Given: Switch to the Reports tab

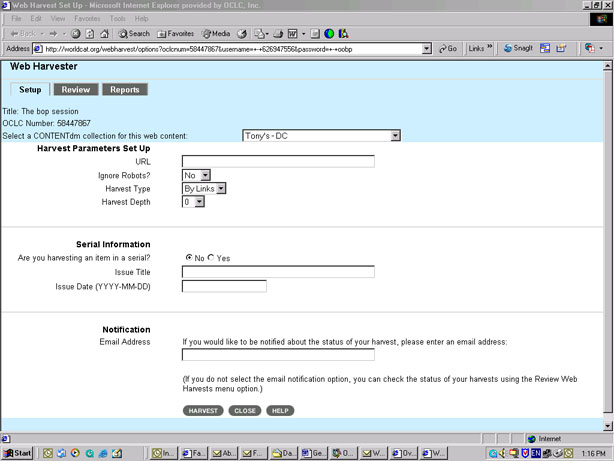Looking at the screenshot, I should click(125, 90).
